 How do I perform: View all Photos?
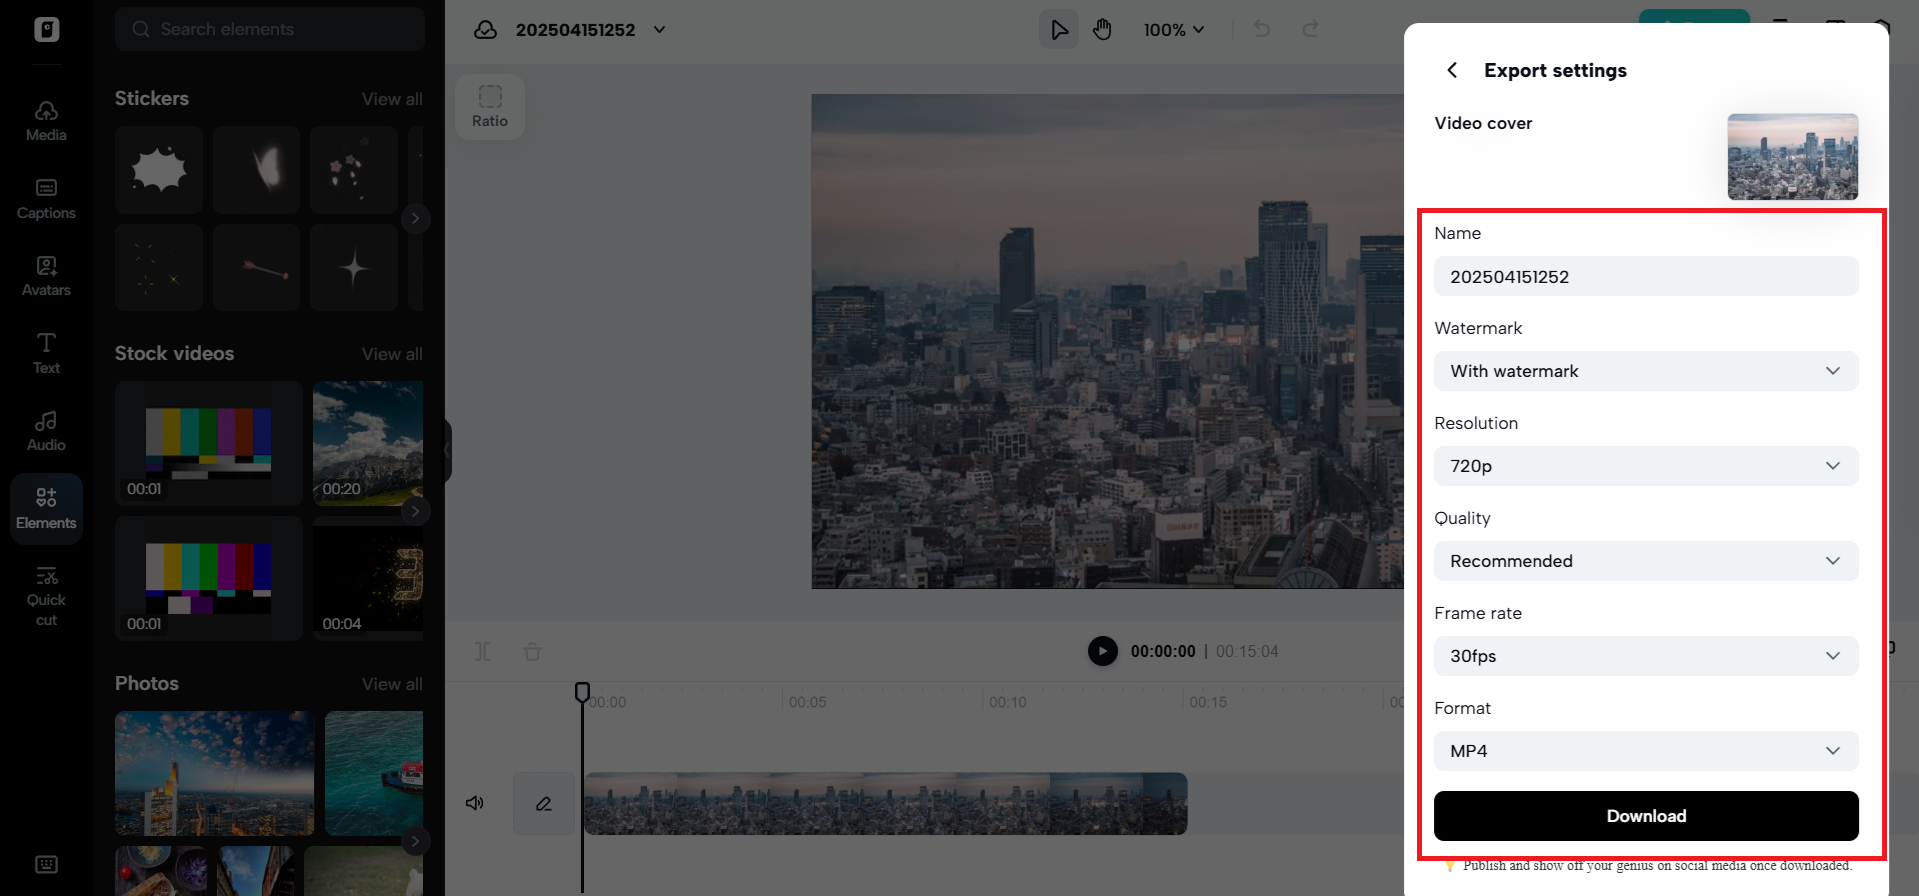pyautogui.click(x=392, y=684)
